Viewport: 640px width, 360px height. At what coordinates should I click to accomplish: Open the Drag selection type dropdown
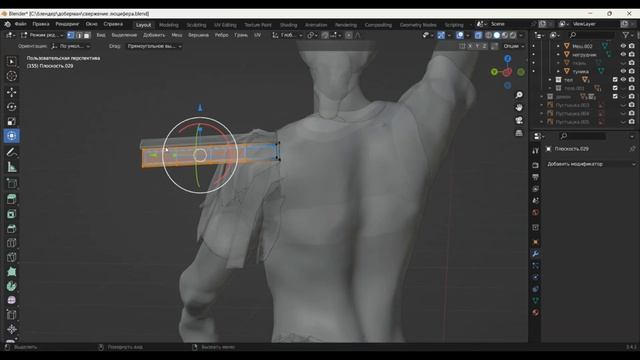pos(154,46)
